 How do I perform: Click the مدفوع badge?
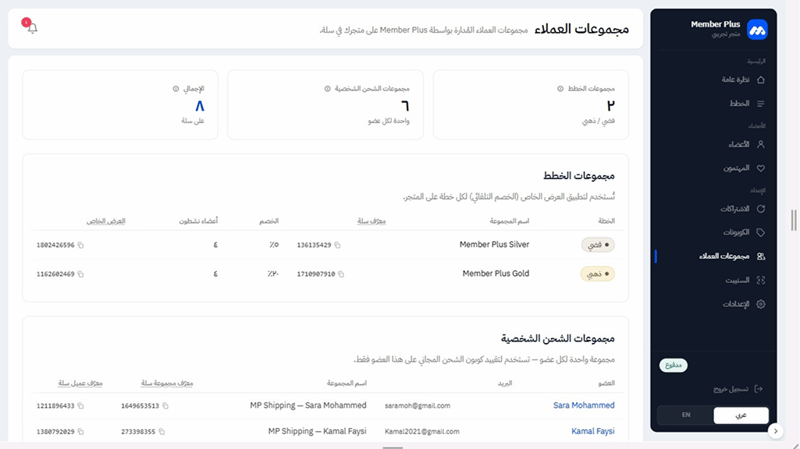point(673,365)
